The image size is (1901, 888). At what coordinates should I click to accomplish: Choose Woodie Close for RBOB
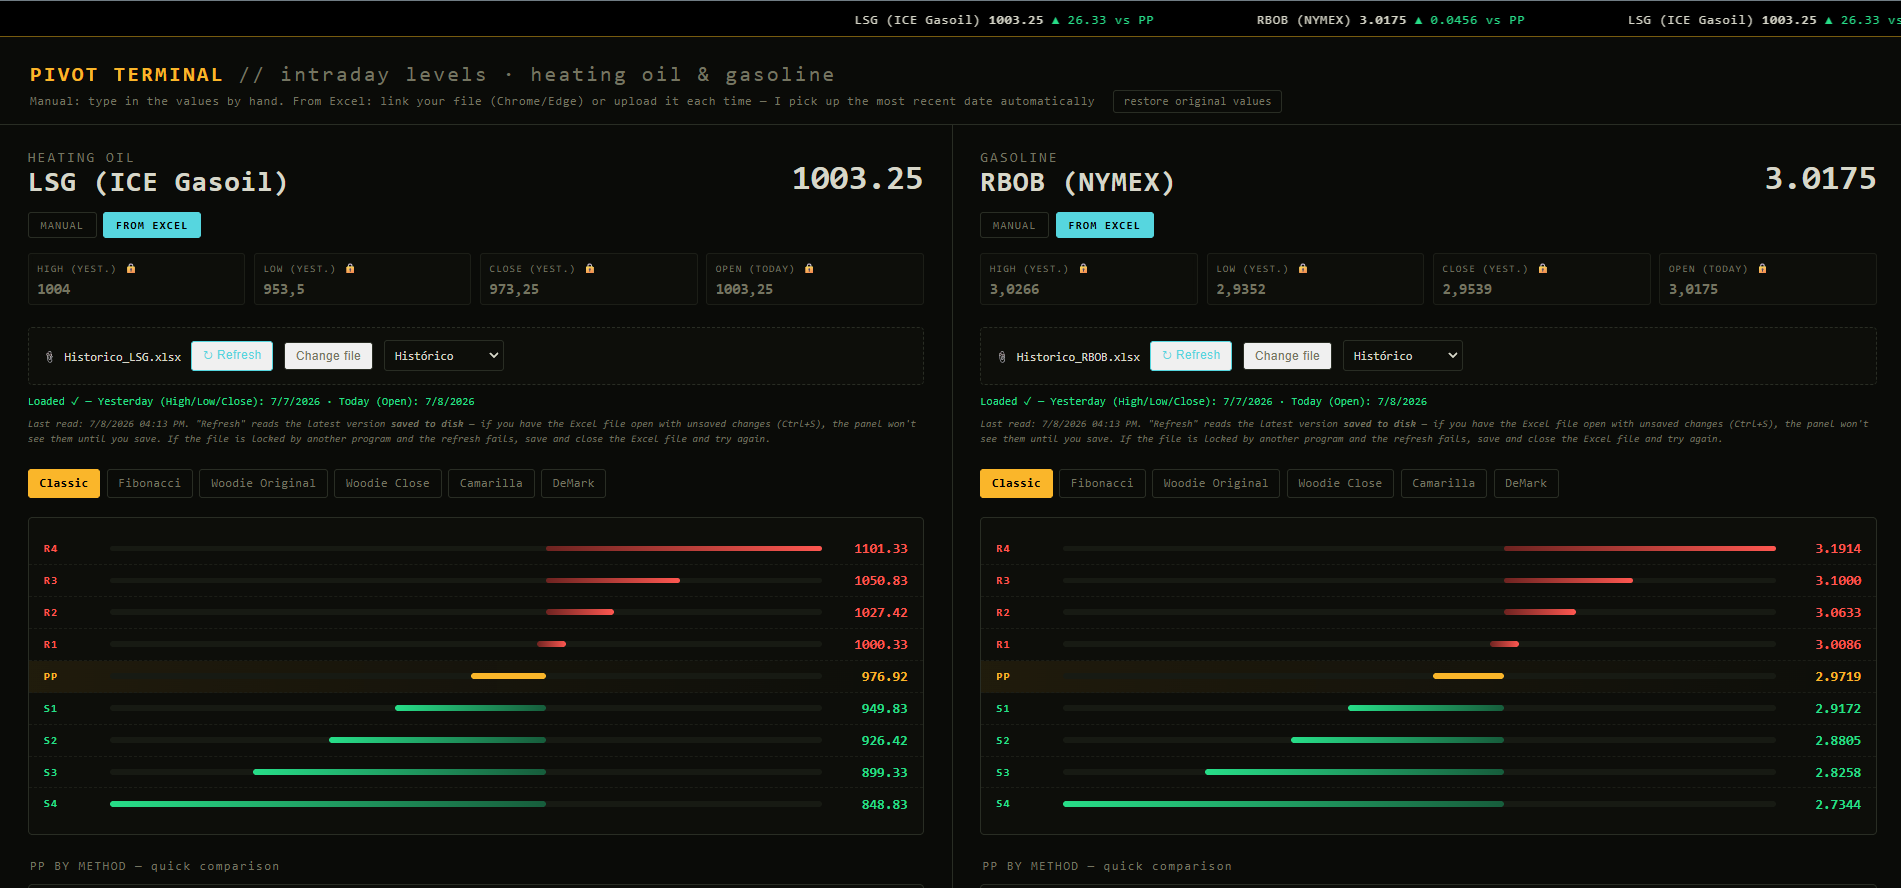(1340, 483)
